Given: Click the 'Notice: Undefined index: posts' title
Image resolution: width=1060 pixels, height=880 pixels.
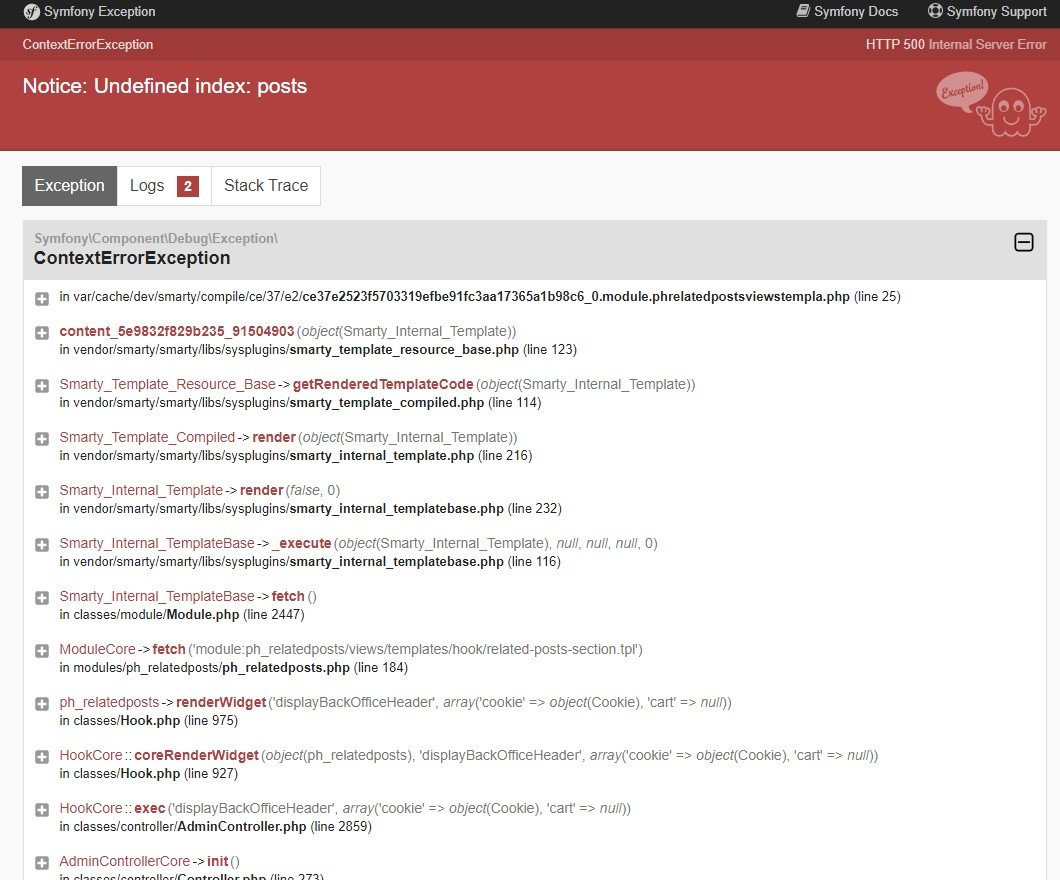Looking at the screenshot, I should [x=164, y=86].
